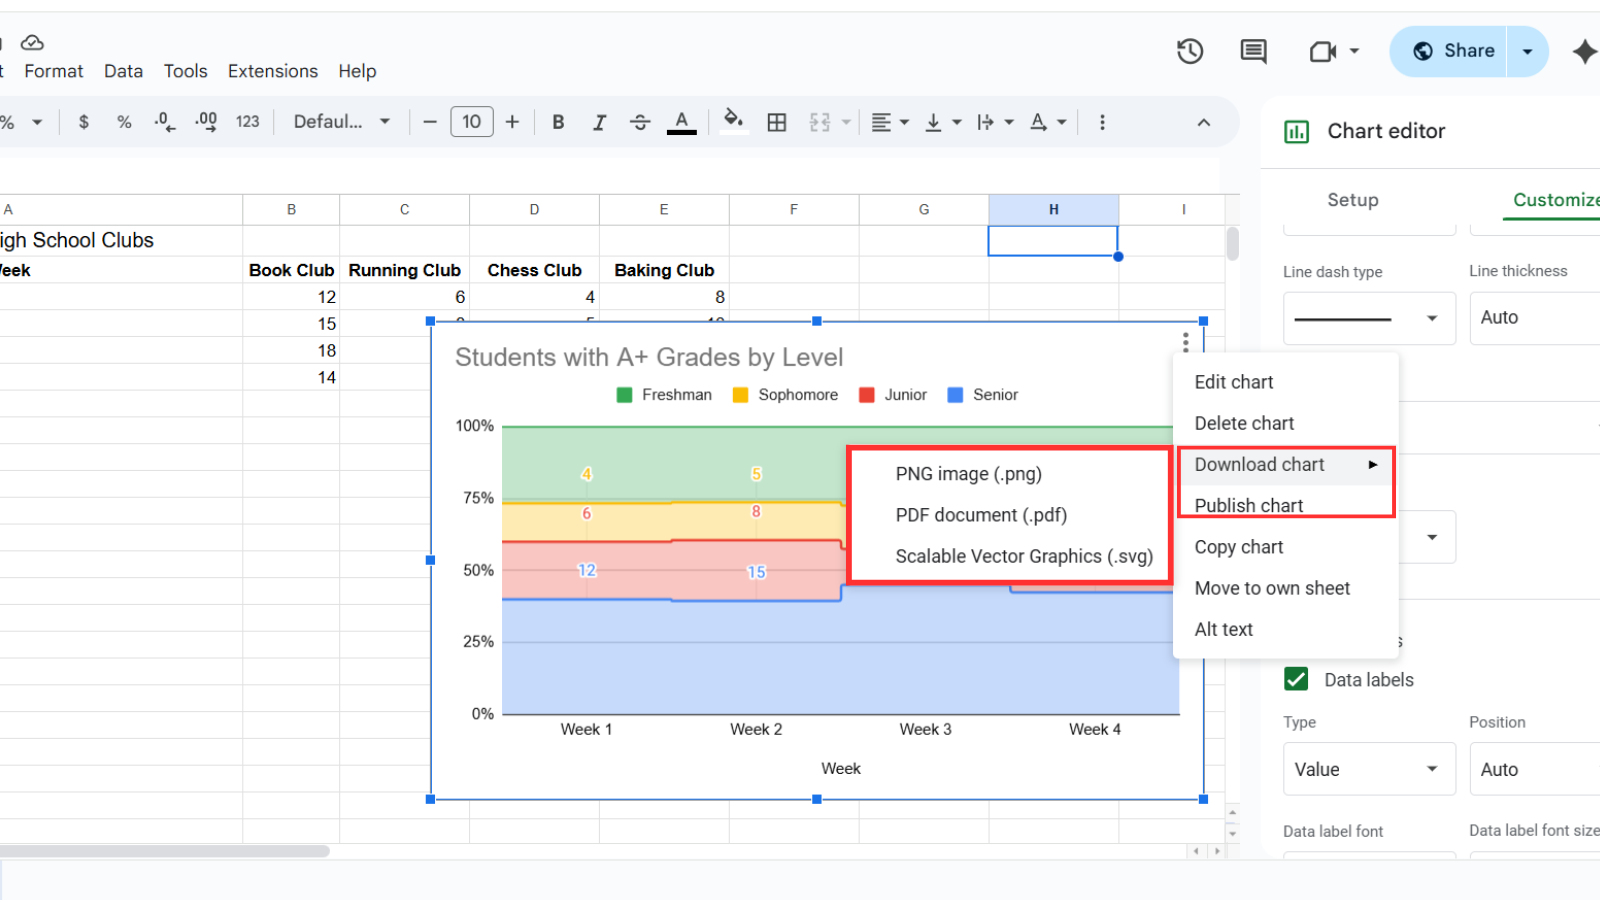The image size is (1600, 900).
Task: Switch to Setup tab
Action: (x=1353, y=200)
